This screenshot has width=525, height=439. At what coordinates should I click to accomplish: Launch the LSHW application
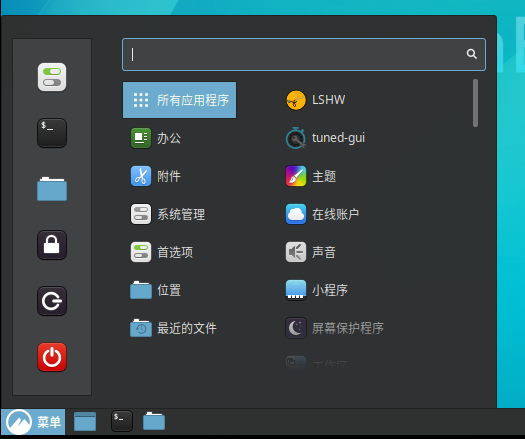315,100
